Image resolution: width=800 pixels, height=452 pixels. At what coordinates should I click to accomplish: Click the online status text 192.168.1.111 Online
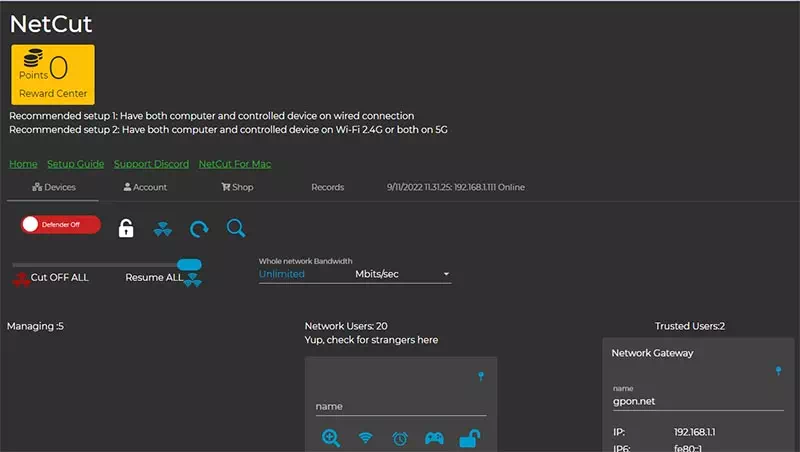pyautogui.click(x=456, y=187)
